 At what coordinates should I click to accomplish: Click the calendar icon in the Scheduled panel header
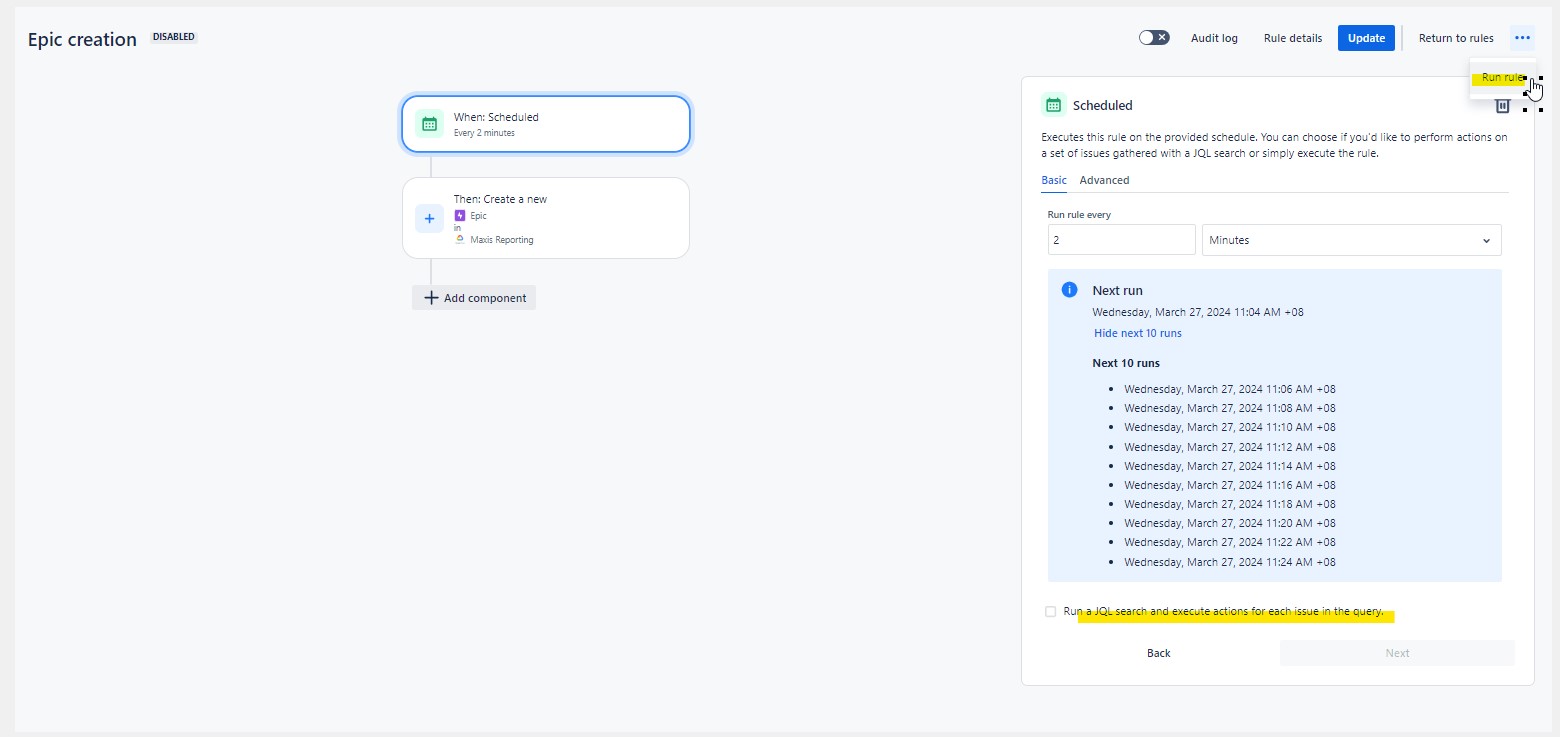coord(1053,105)
